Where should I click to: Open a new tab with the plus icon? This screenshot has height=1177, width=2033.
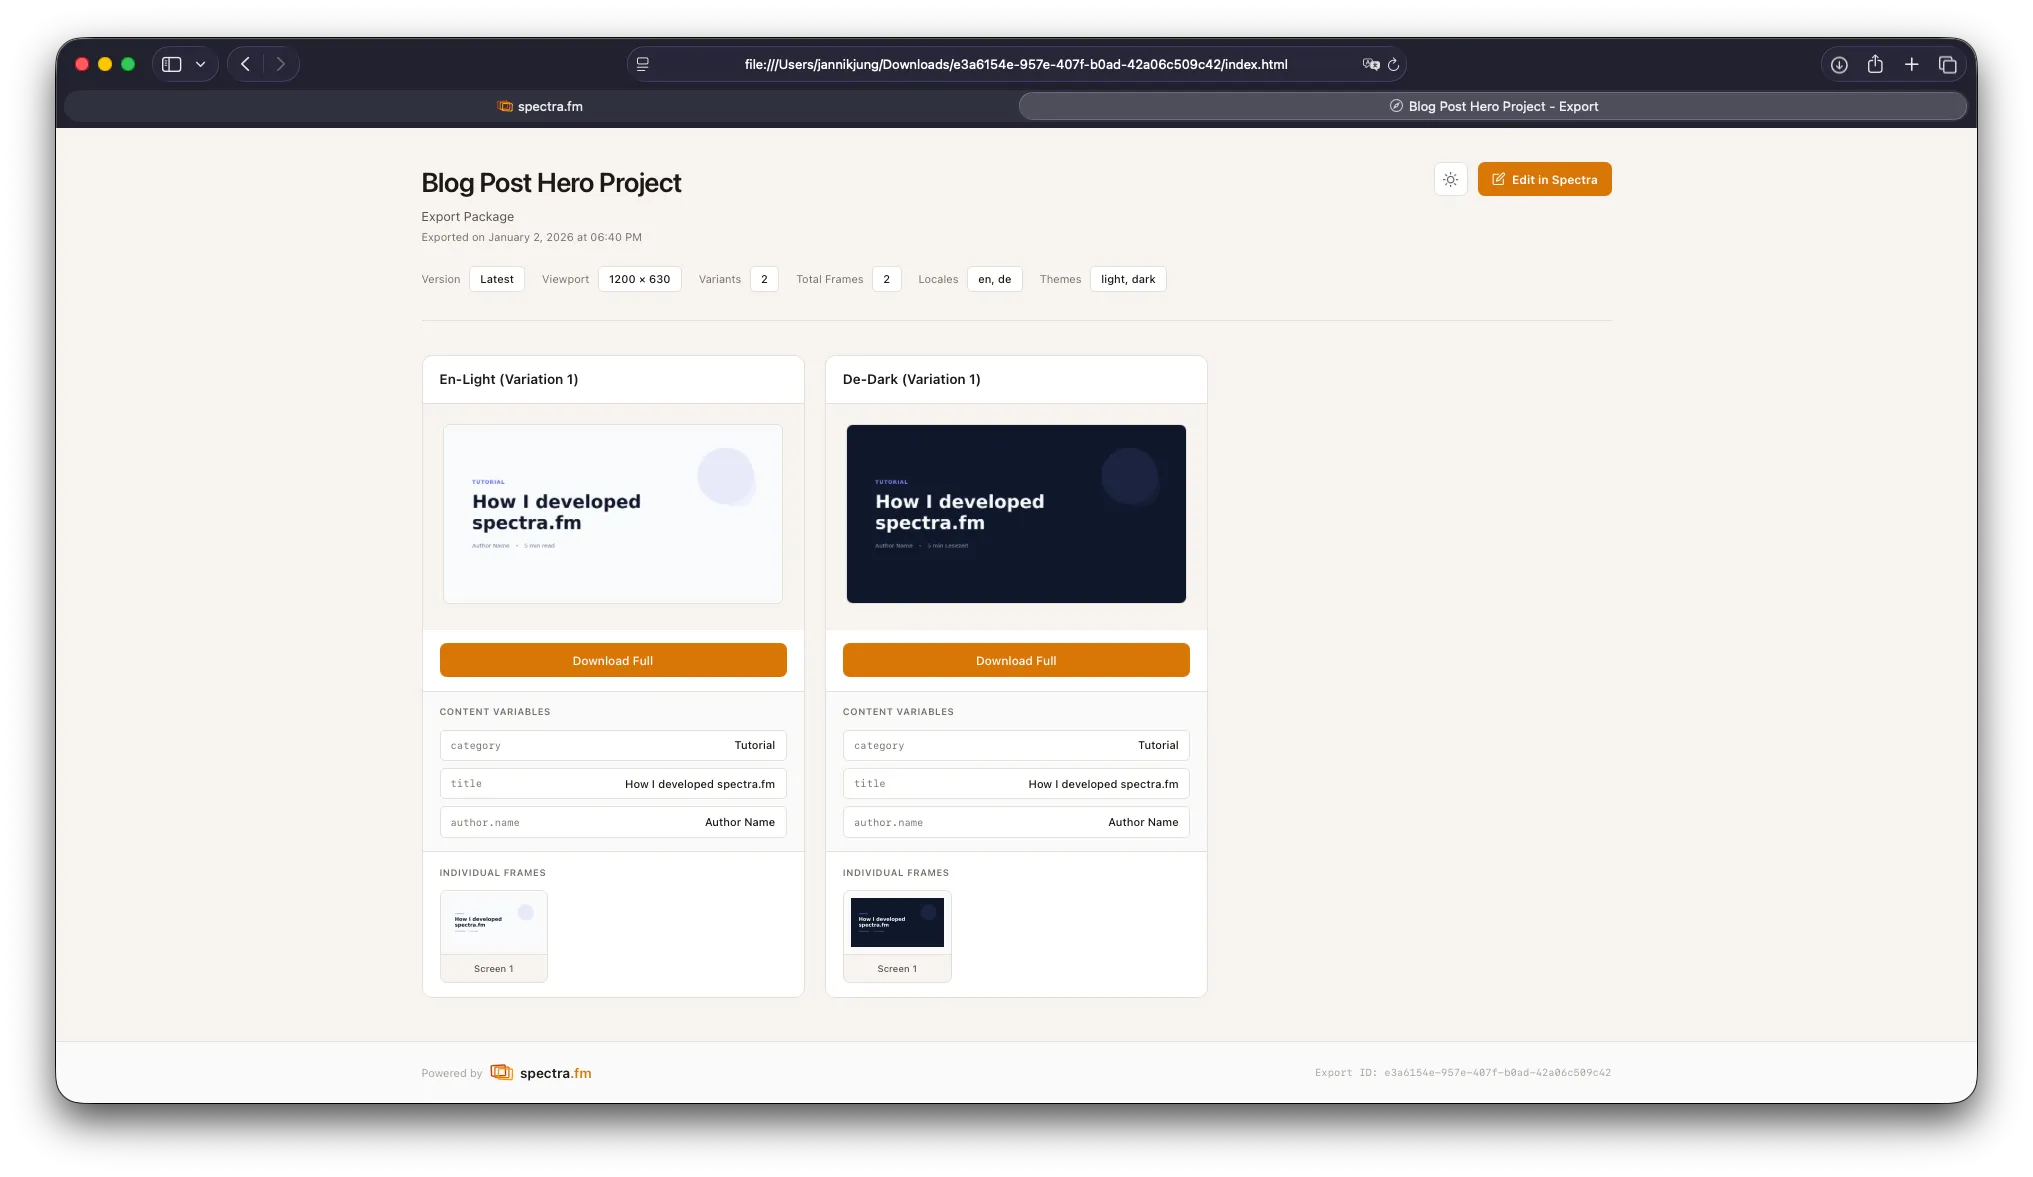tap(1911, 63)
